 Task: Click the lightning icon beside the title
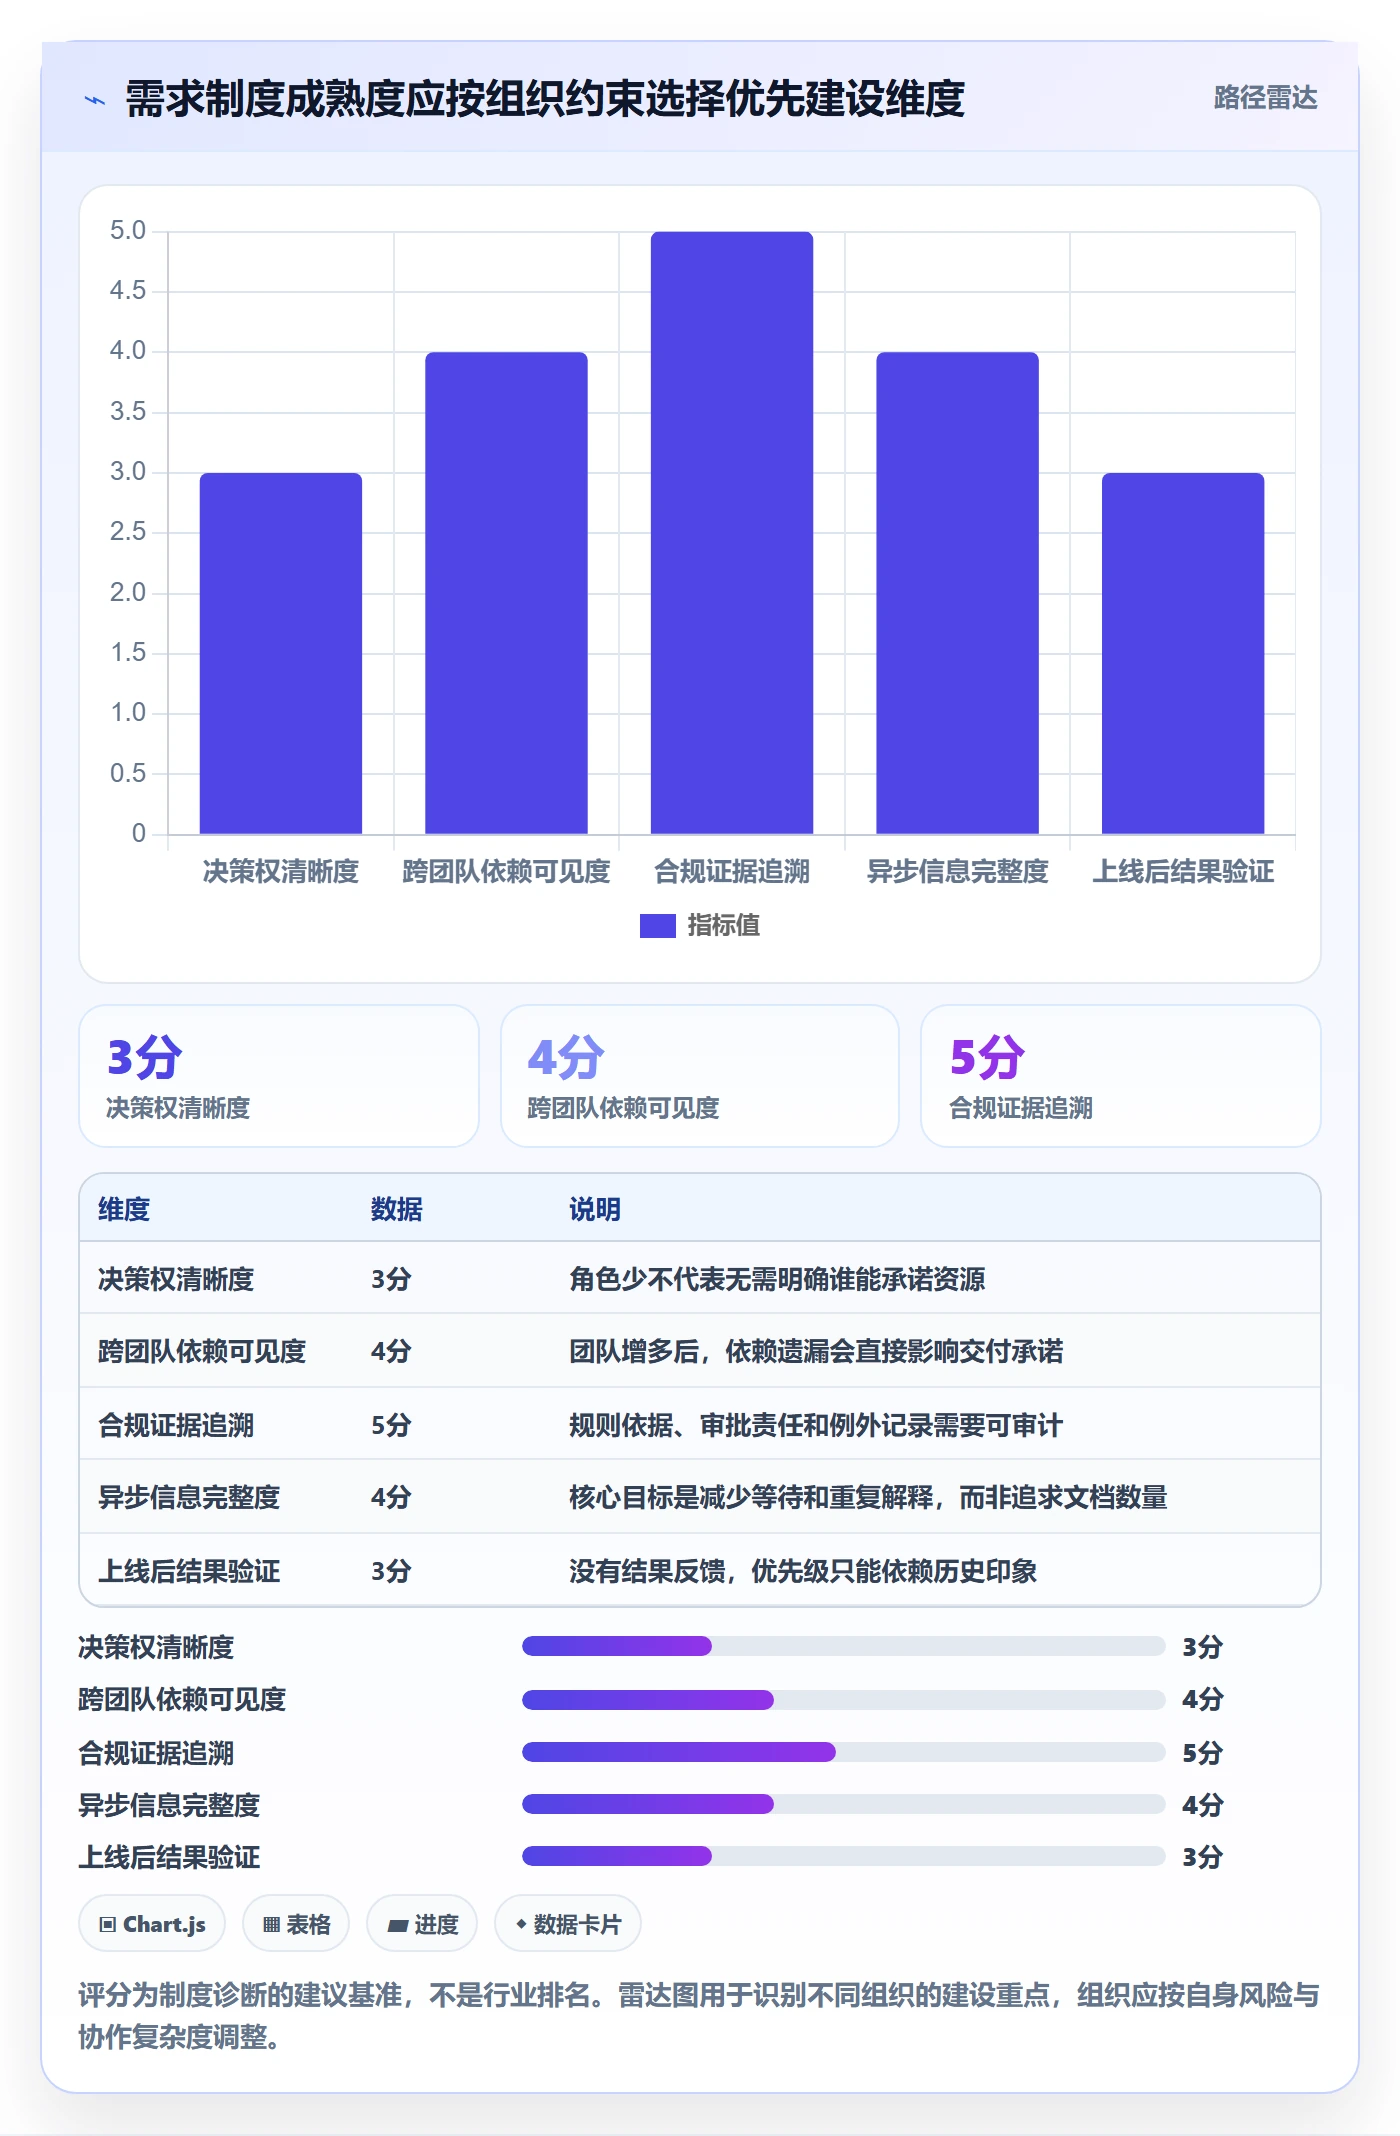pyautogui.click(x=95, y=100)
